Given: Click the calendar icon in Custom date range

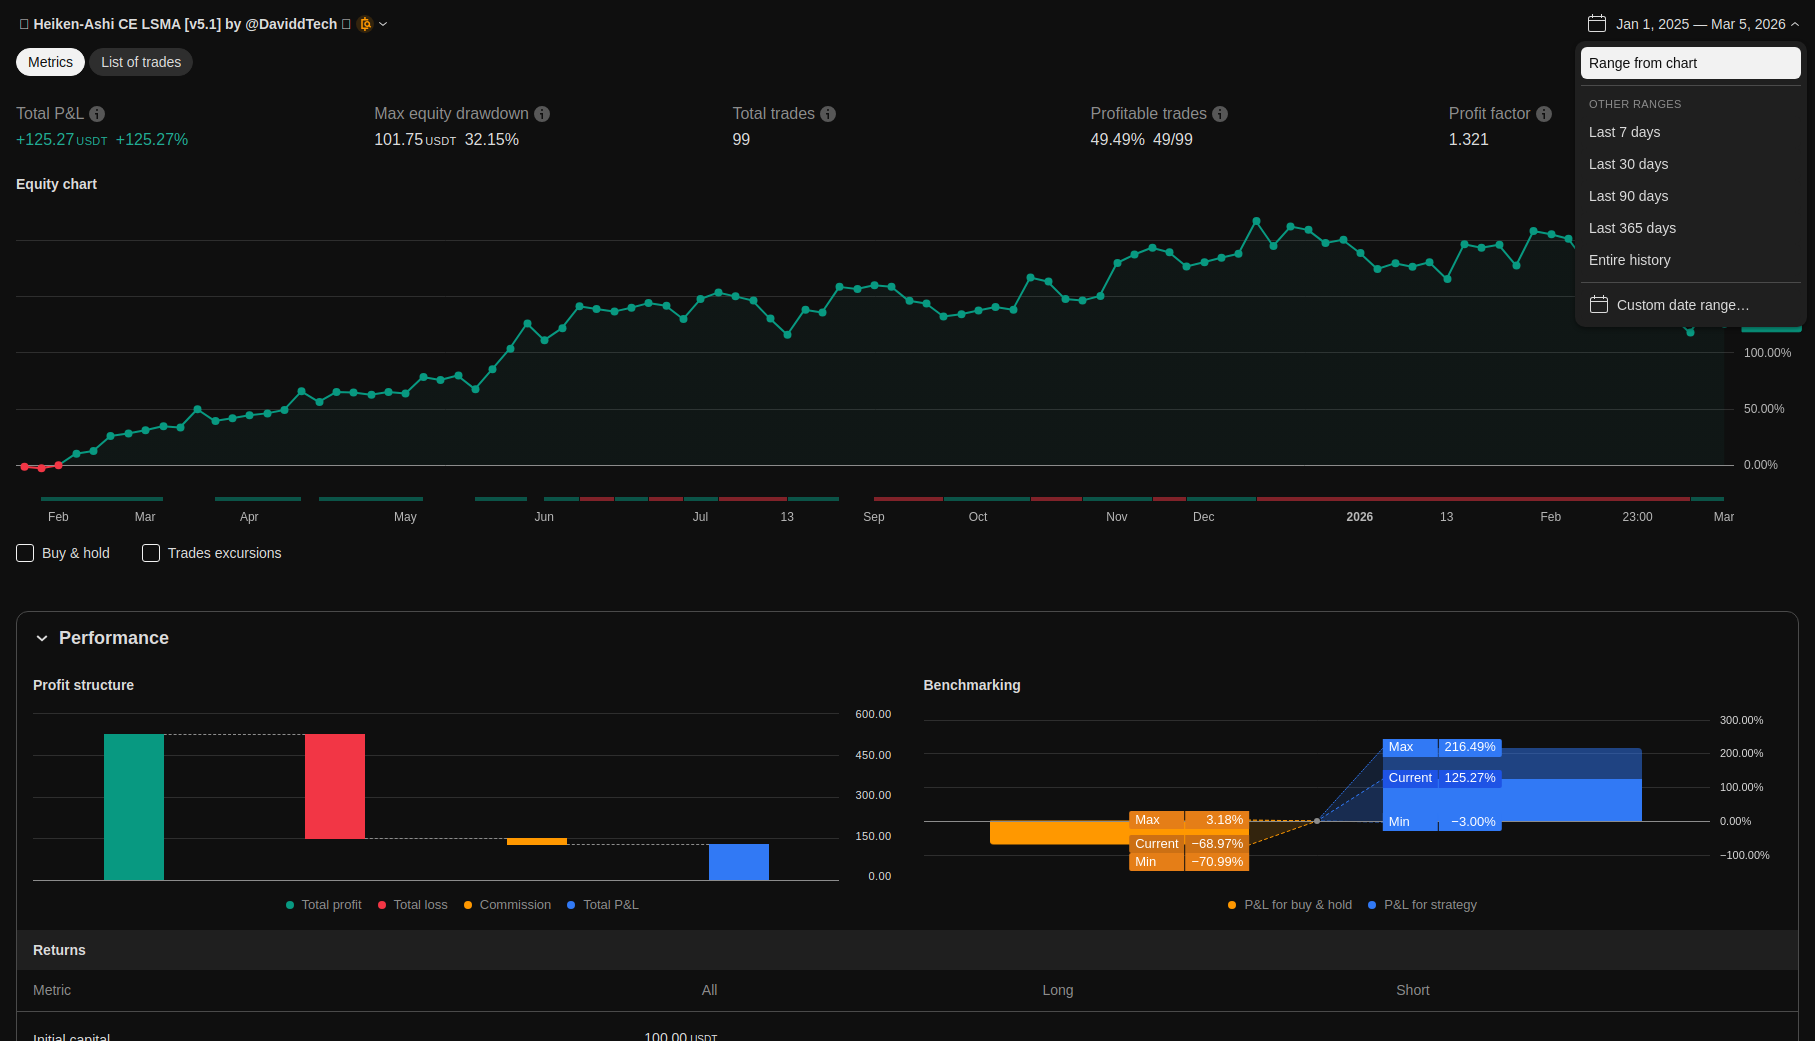Looking at the screenshot, I should point(1599,305).
